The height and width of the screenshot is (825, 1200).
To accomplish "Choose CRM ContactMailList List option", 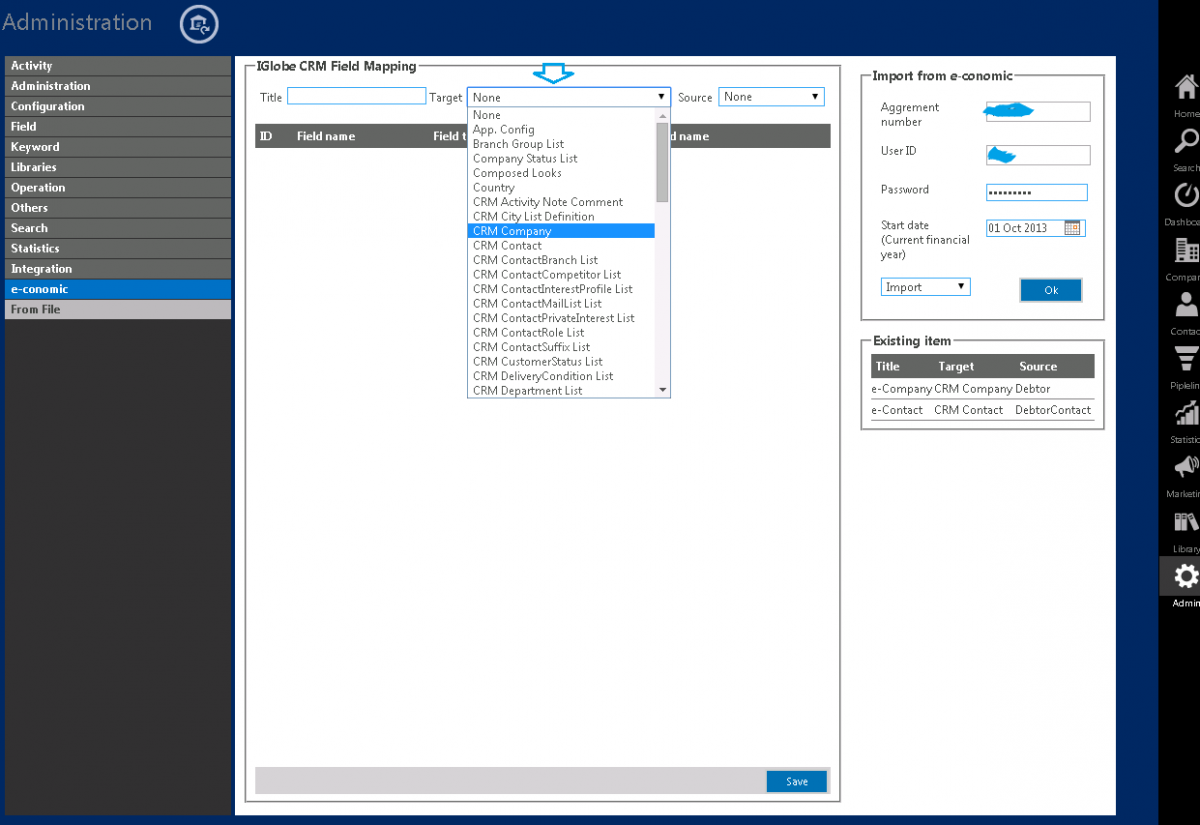I will point(561,304).
